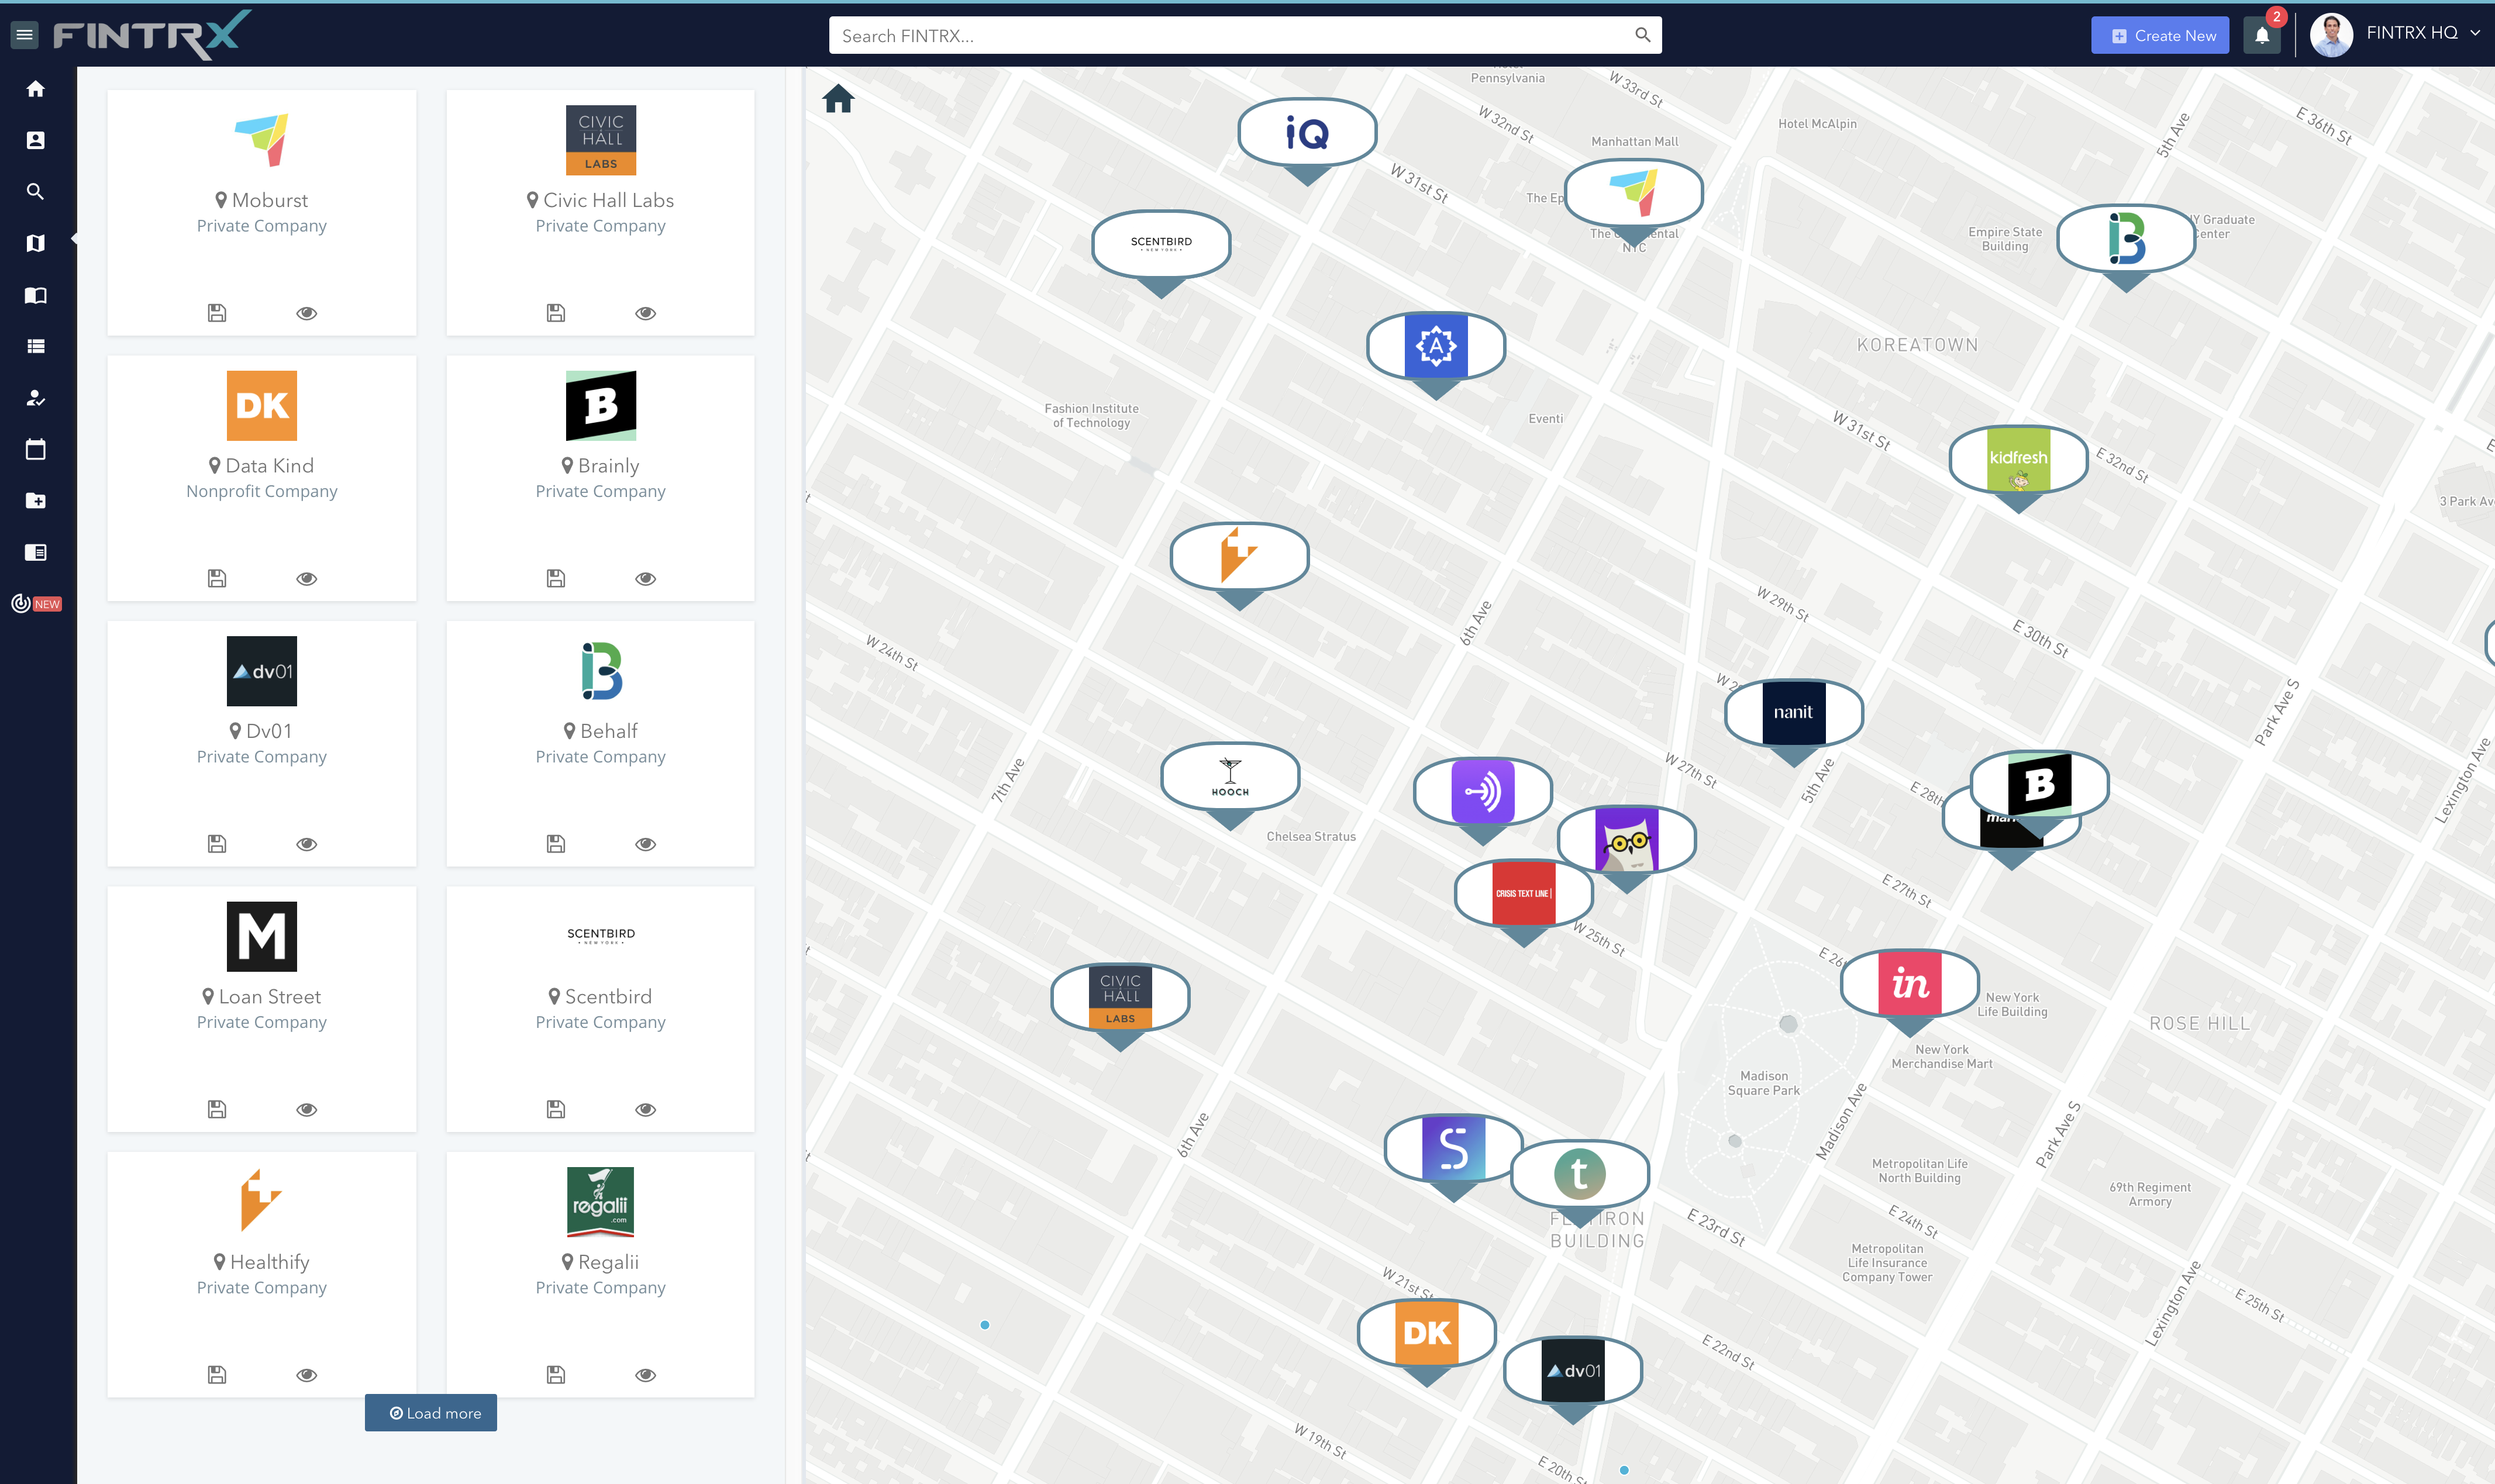2495x1484 pixels.
Task: Open the list icon in the sidebar
Action: click(x=35, y=346)
